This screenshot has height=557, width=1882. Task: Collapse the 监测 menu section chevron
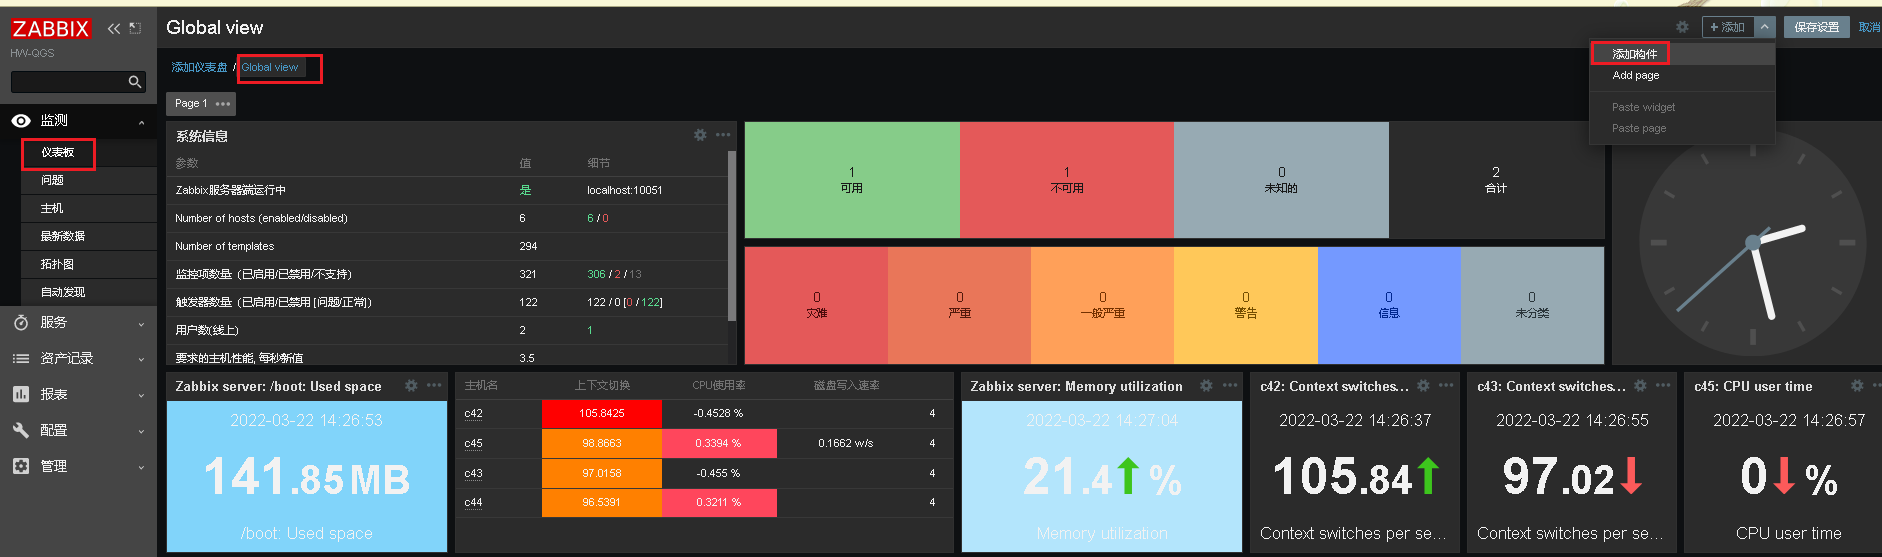pyautogui.click(x=141, y=123)
